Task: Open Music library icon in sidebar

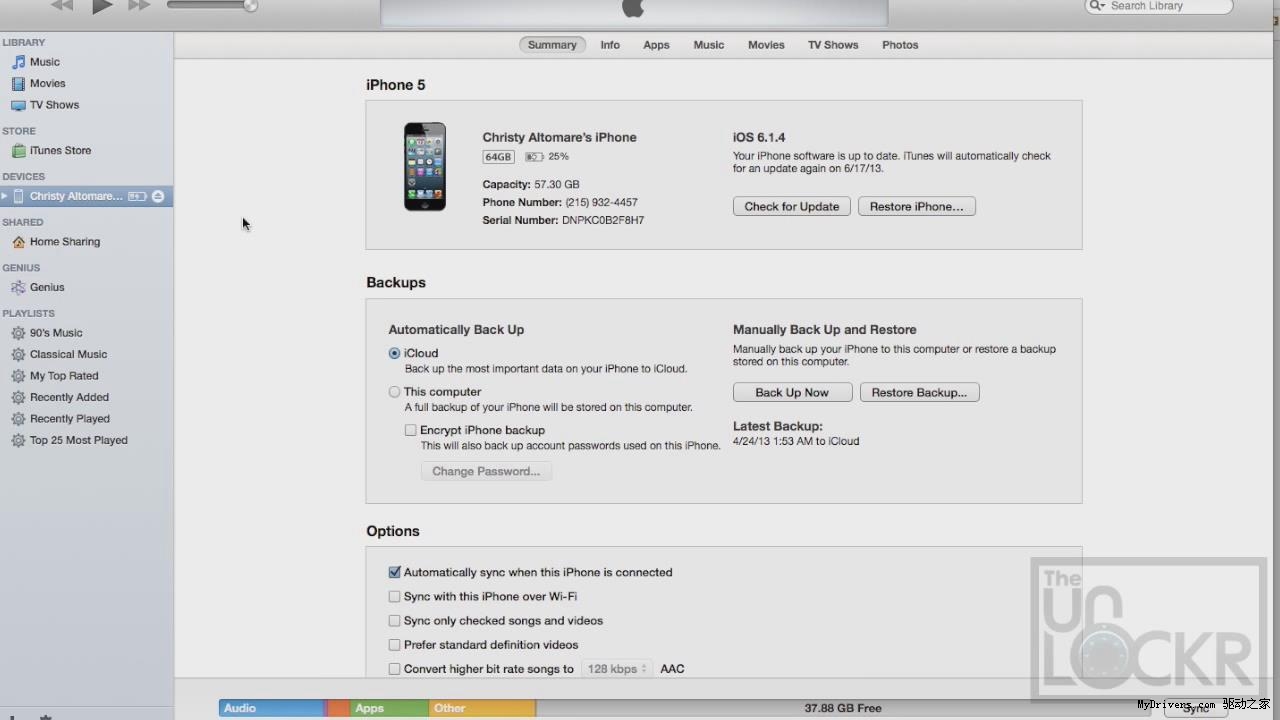Action: coord(18,62)
